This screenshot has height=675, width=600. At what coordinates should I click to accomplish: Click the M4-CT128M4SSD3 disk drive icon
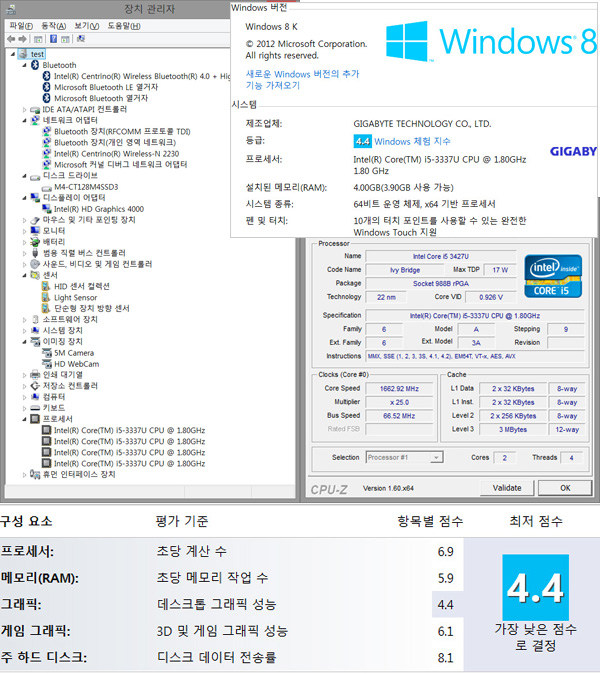46,187
